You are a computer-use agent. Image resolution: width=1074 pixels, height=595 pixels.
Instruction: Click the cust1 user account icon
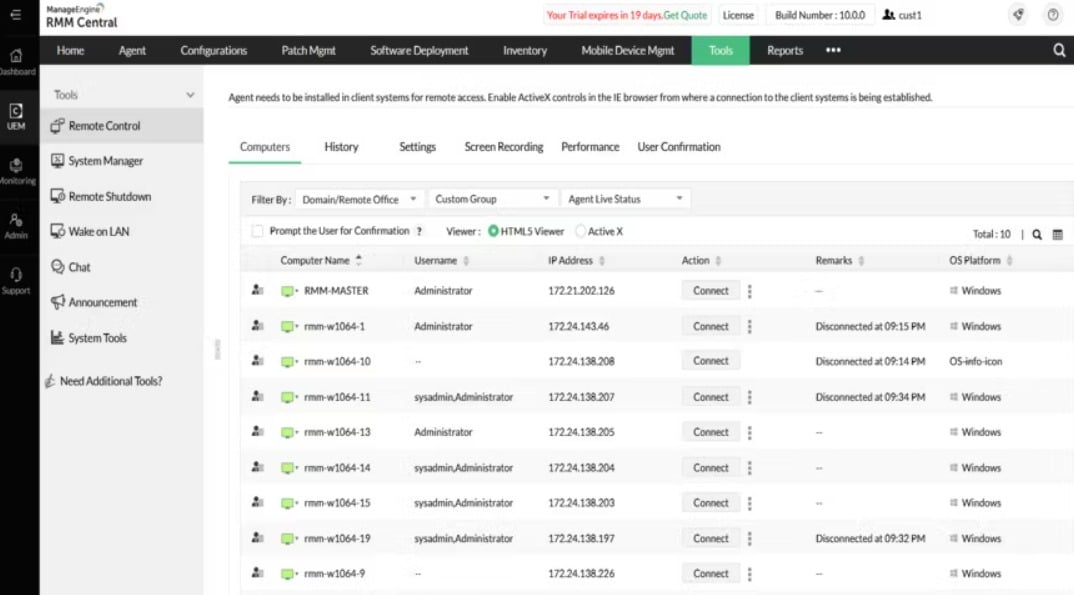tap(888, 14)
